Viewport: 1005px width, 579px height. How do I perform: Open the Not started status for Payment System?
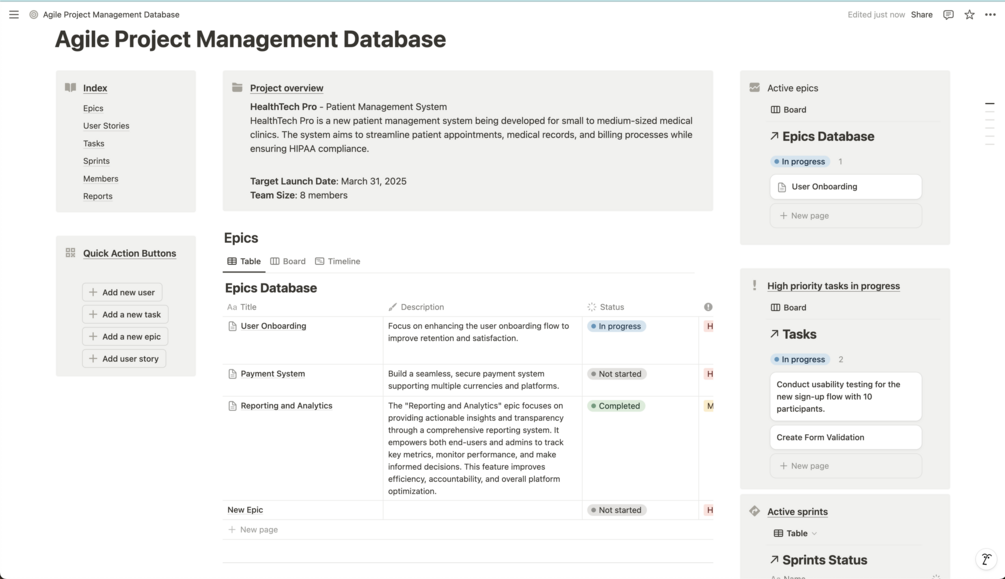(615, 373)
